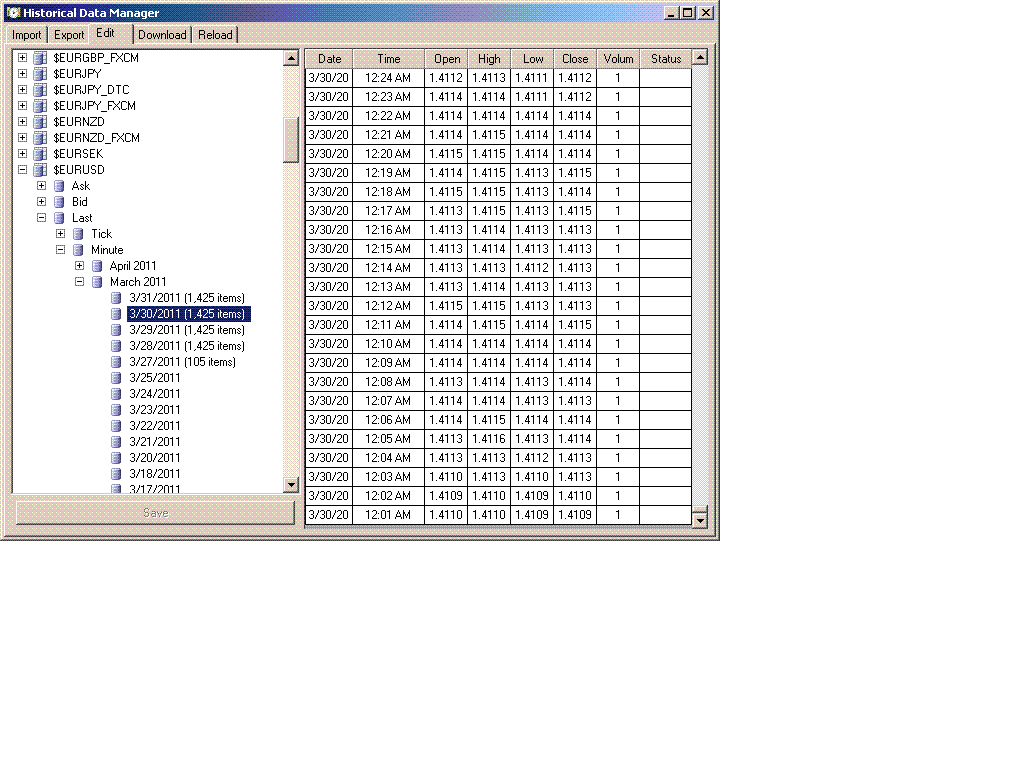1024x768 pixels.
Task: Click the icon beside 3/24/2011 entry
Action: point(116,394)
